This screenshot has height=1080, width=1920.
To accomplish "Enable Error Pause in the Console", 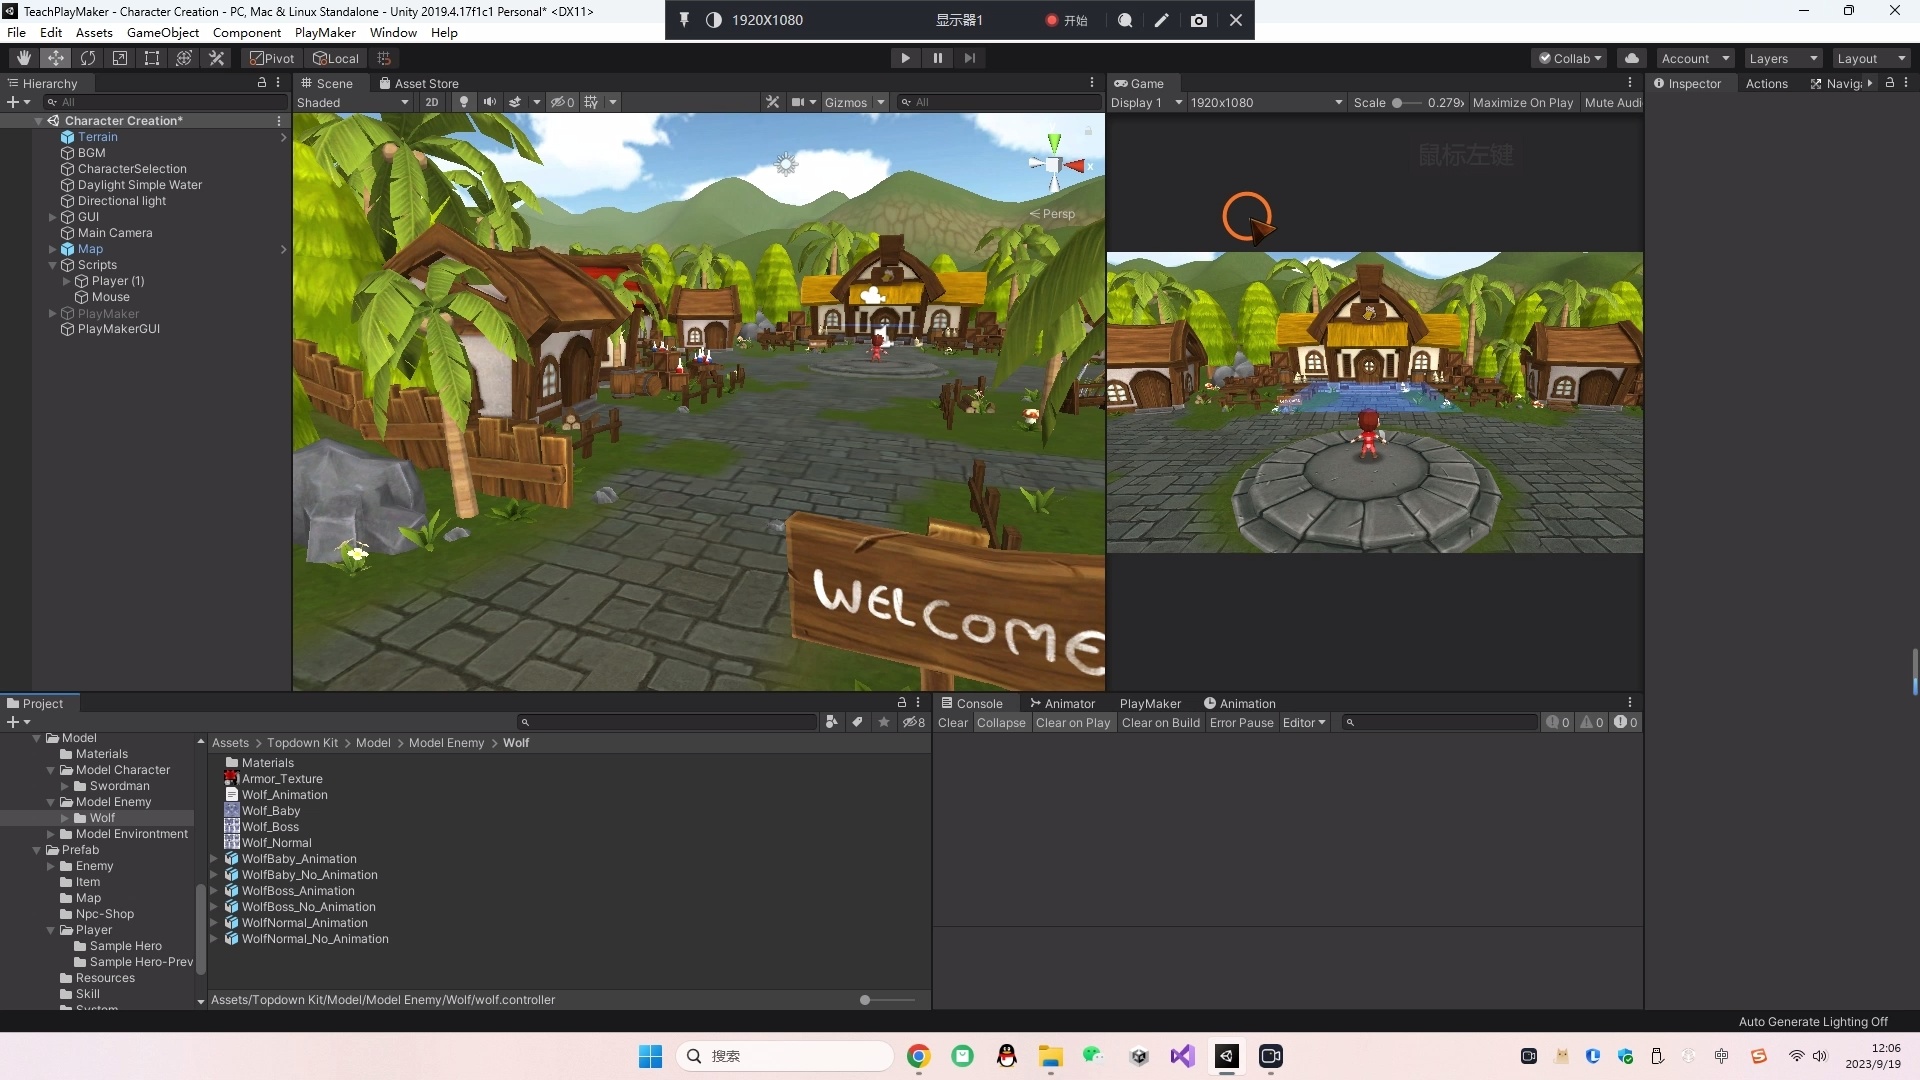I will tap(1241, 722).
